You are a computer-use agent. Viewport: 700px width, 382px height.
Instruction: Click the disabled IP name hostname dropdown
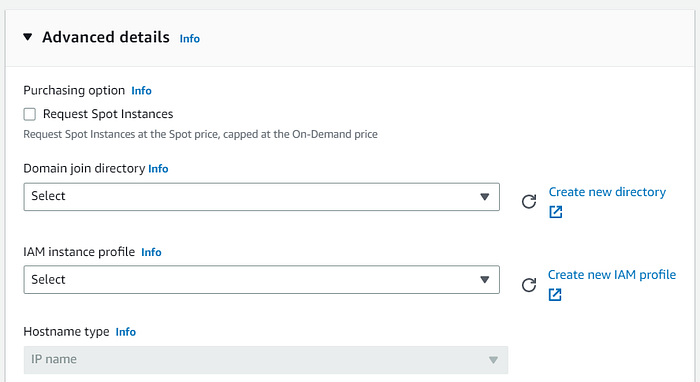[266, 360]
